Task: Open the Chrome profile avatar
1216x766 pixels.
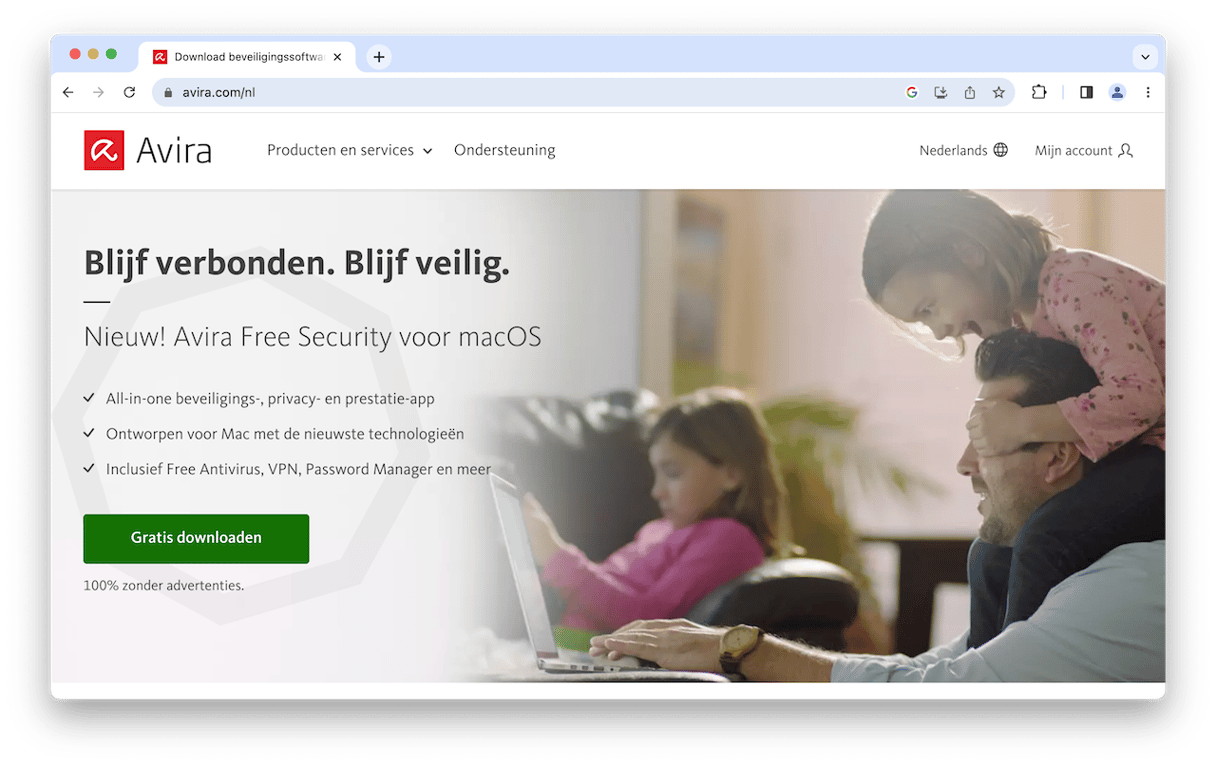Action: pos(1117,92)
